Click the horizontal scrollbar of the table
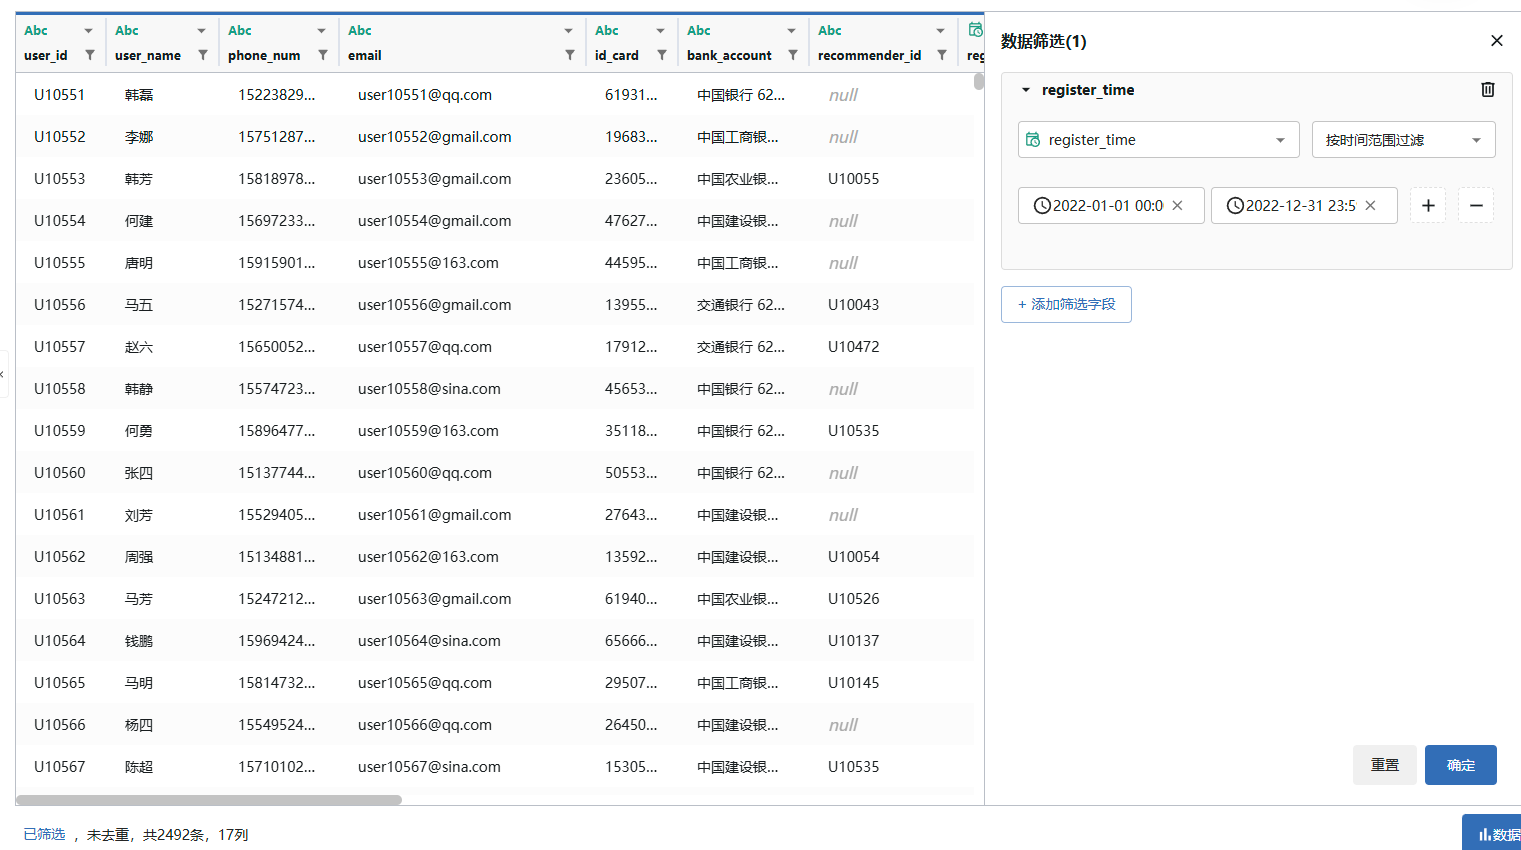Image resolution: width=1521 pixels, height=850 pixels. click(209, 800)
